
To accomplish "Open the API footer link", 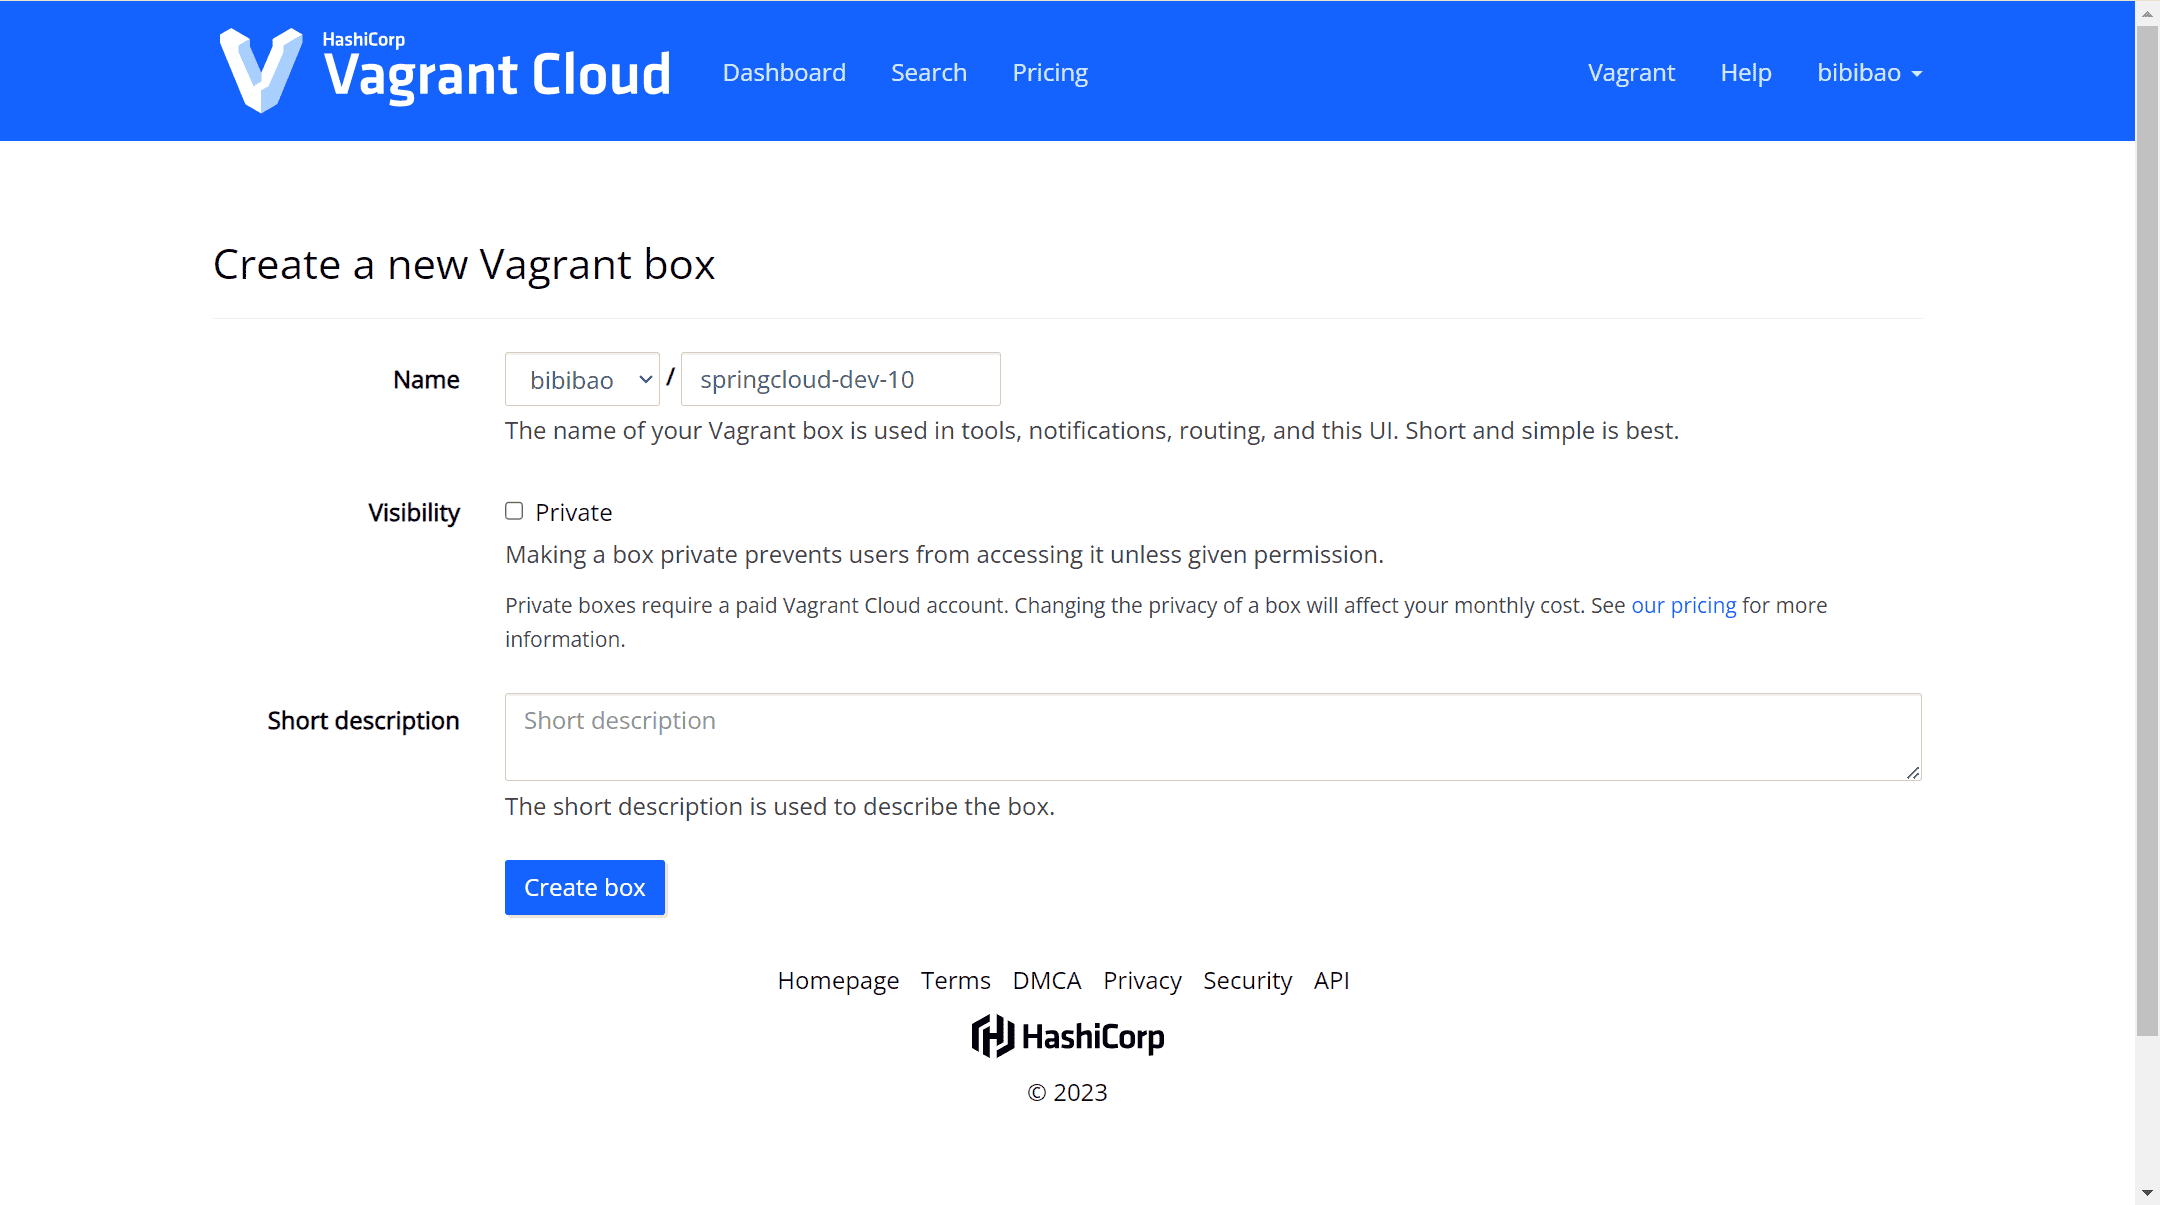I will [x=1331, y=981].
